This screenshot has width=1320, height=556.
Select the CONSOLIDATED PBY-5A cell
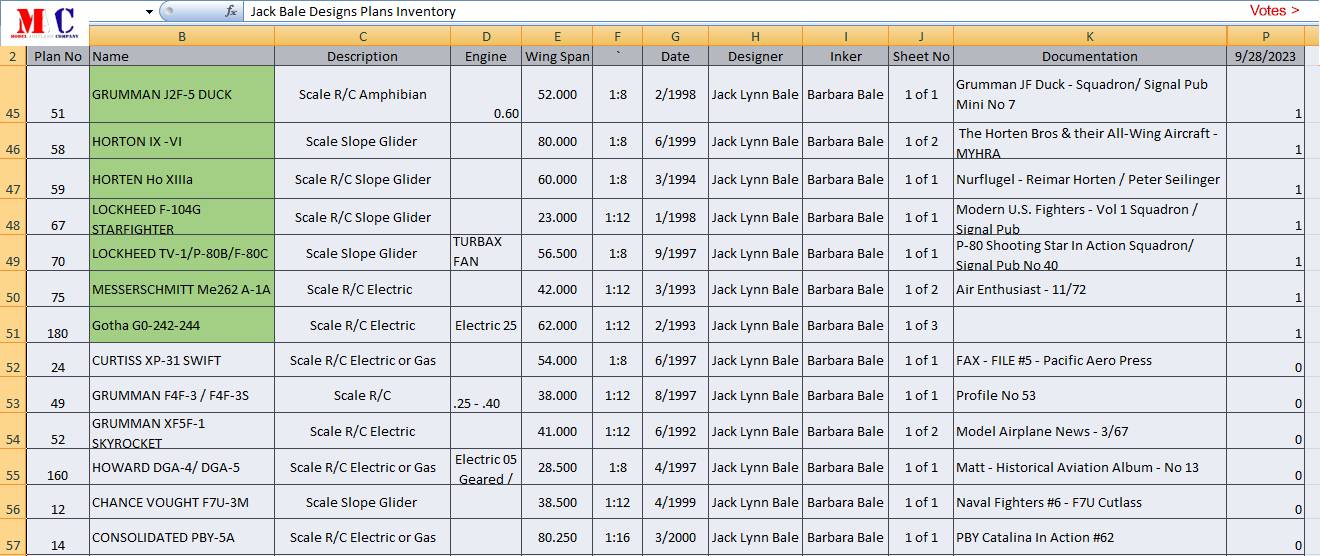(182, 537)
